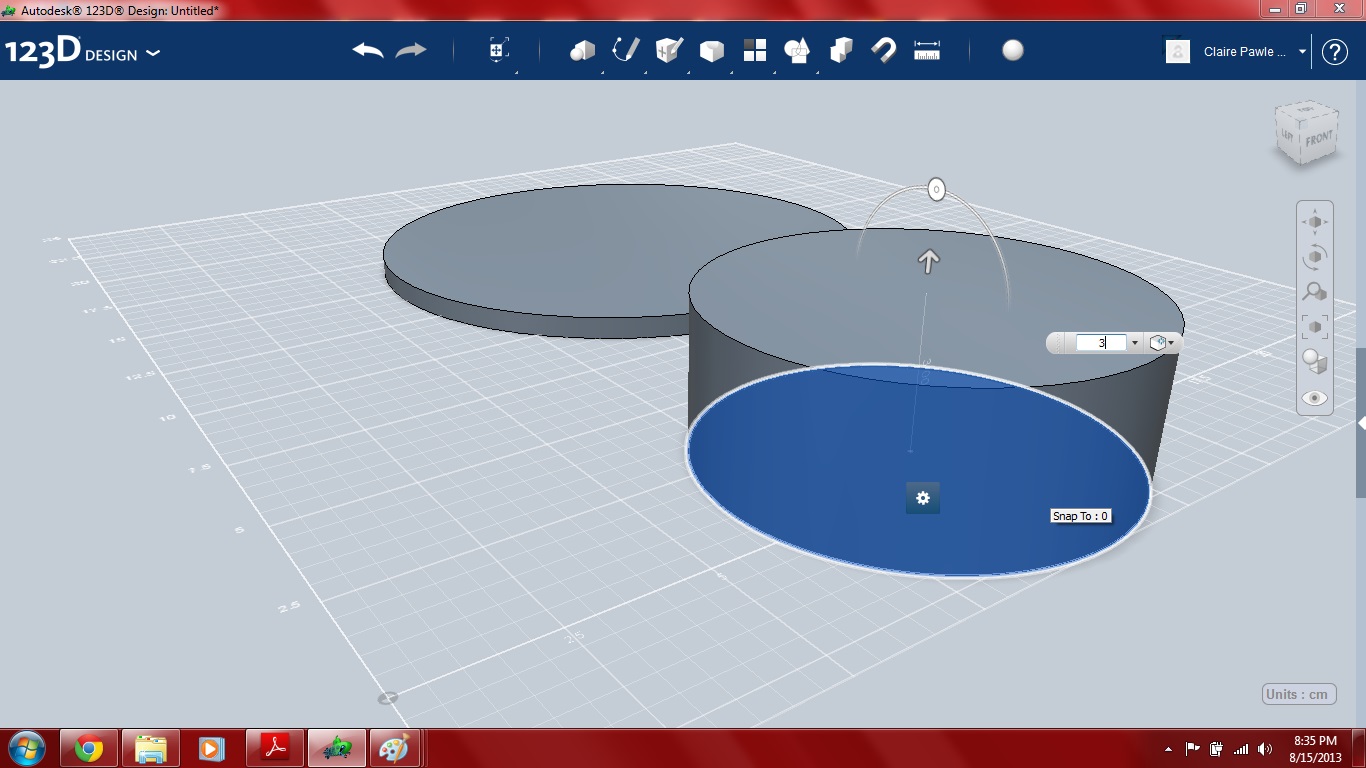Activate the Orbit navigation tool
The height and width of the screenshot is (768, 1366).
tap(1315, 257)
